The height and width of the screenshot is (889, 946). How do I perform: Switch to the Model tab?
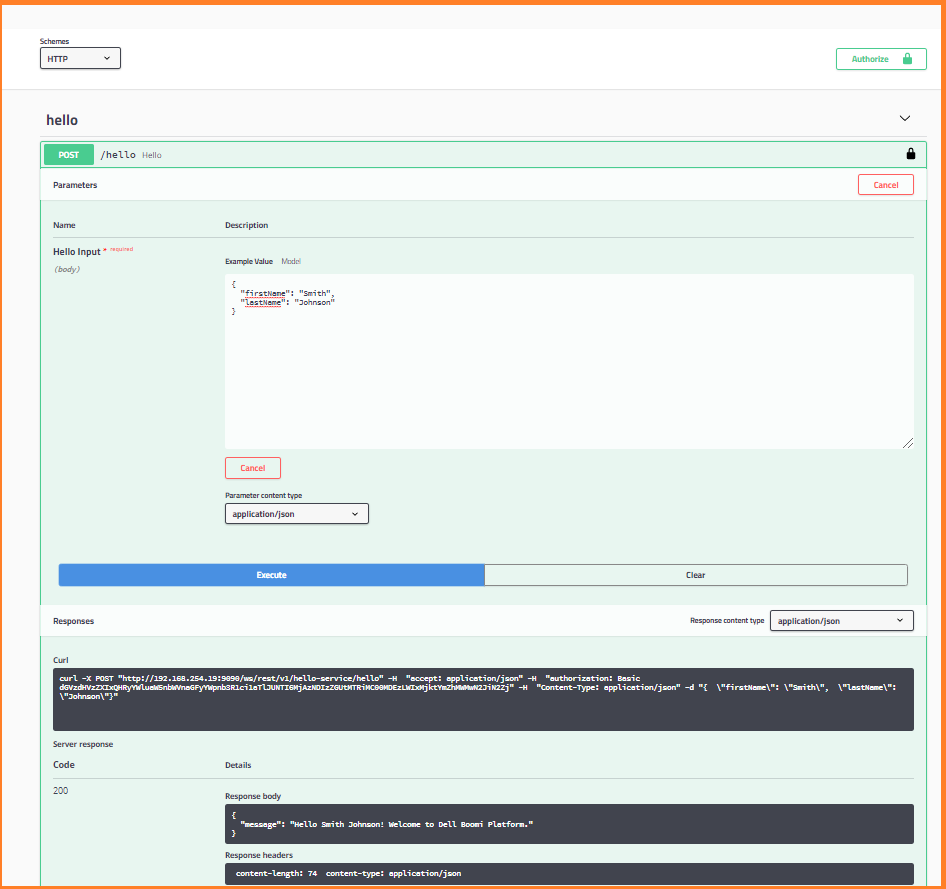pyautogui.click(x=291, y=261)
